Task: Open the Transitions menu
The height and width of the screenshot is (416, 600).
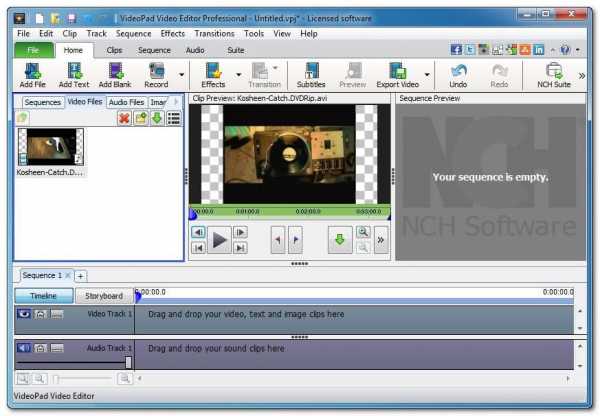Action: click(214, 34)
